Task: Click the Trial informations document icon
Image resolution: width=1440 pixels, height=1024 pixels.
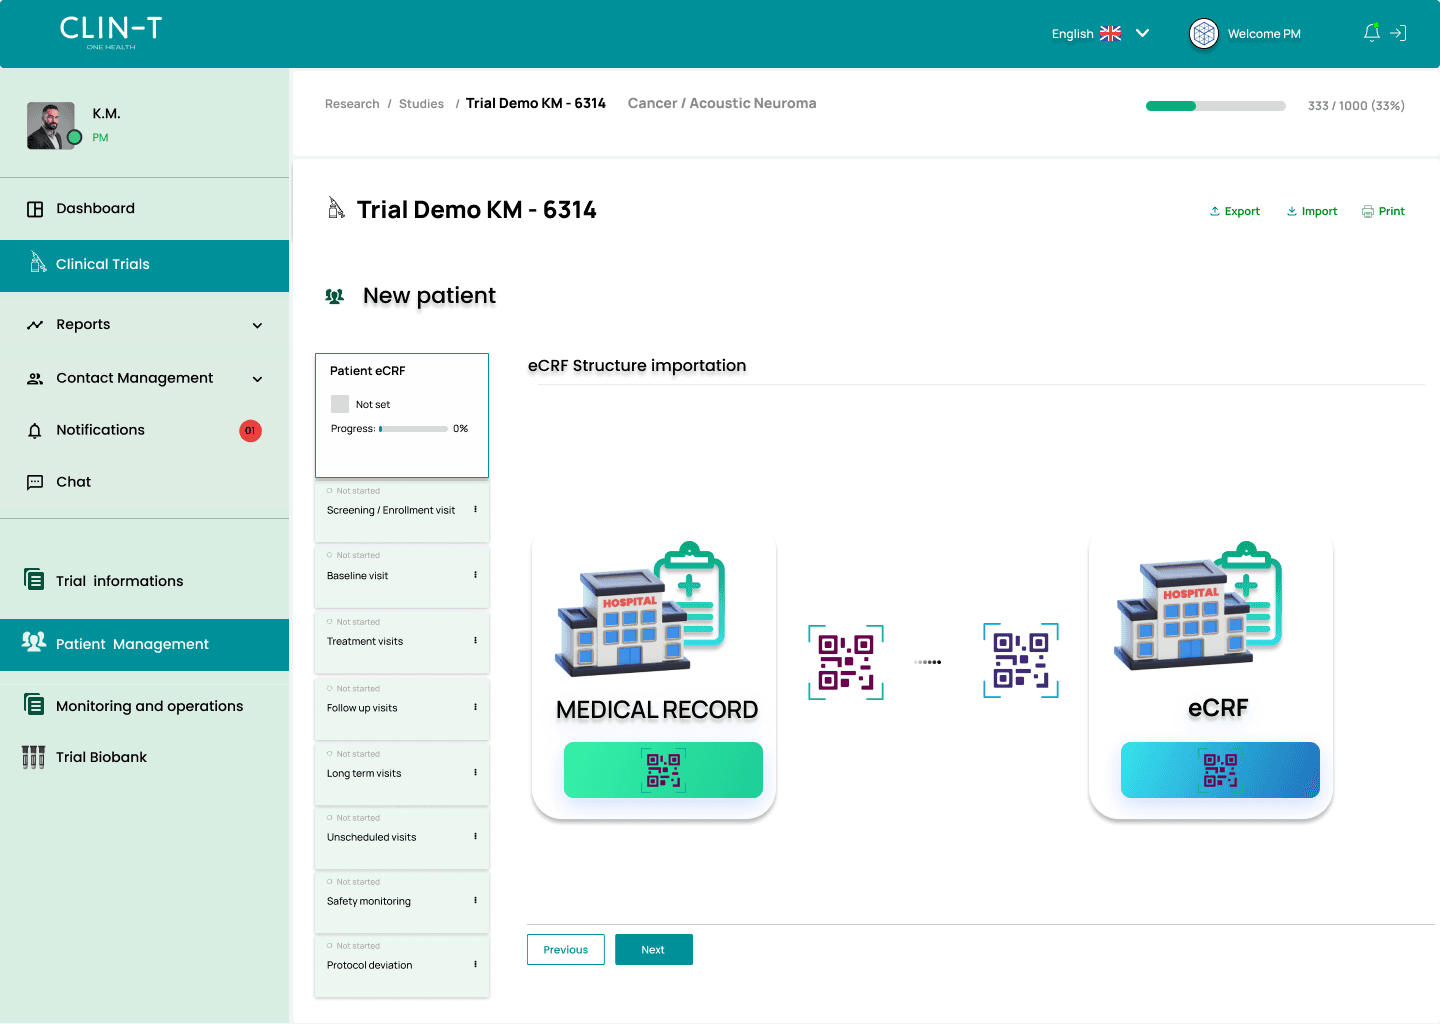Action: click(x=34, y=580)
